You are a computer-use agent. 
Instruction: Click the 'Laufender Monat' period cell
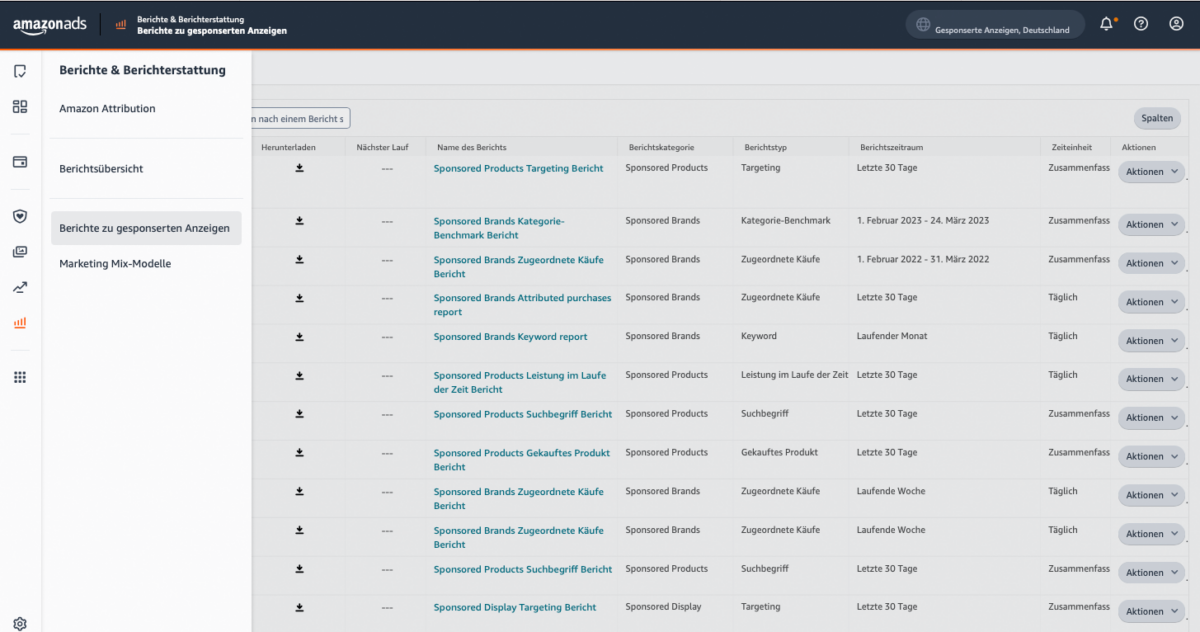[892, 336]
